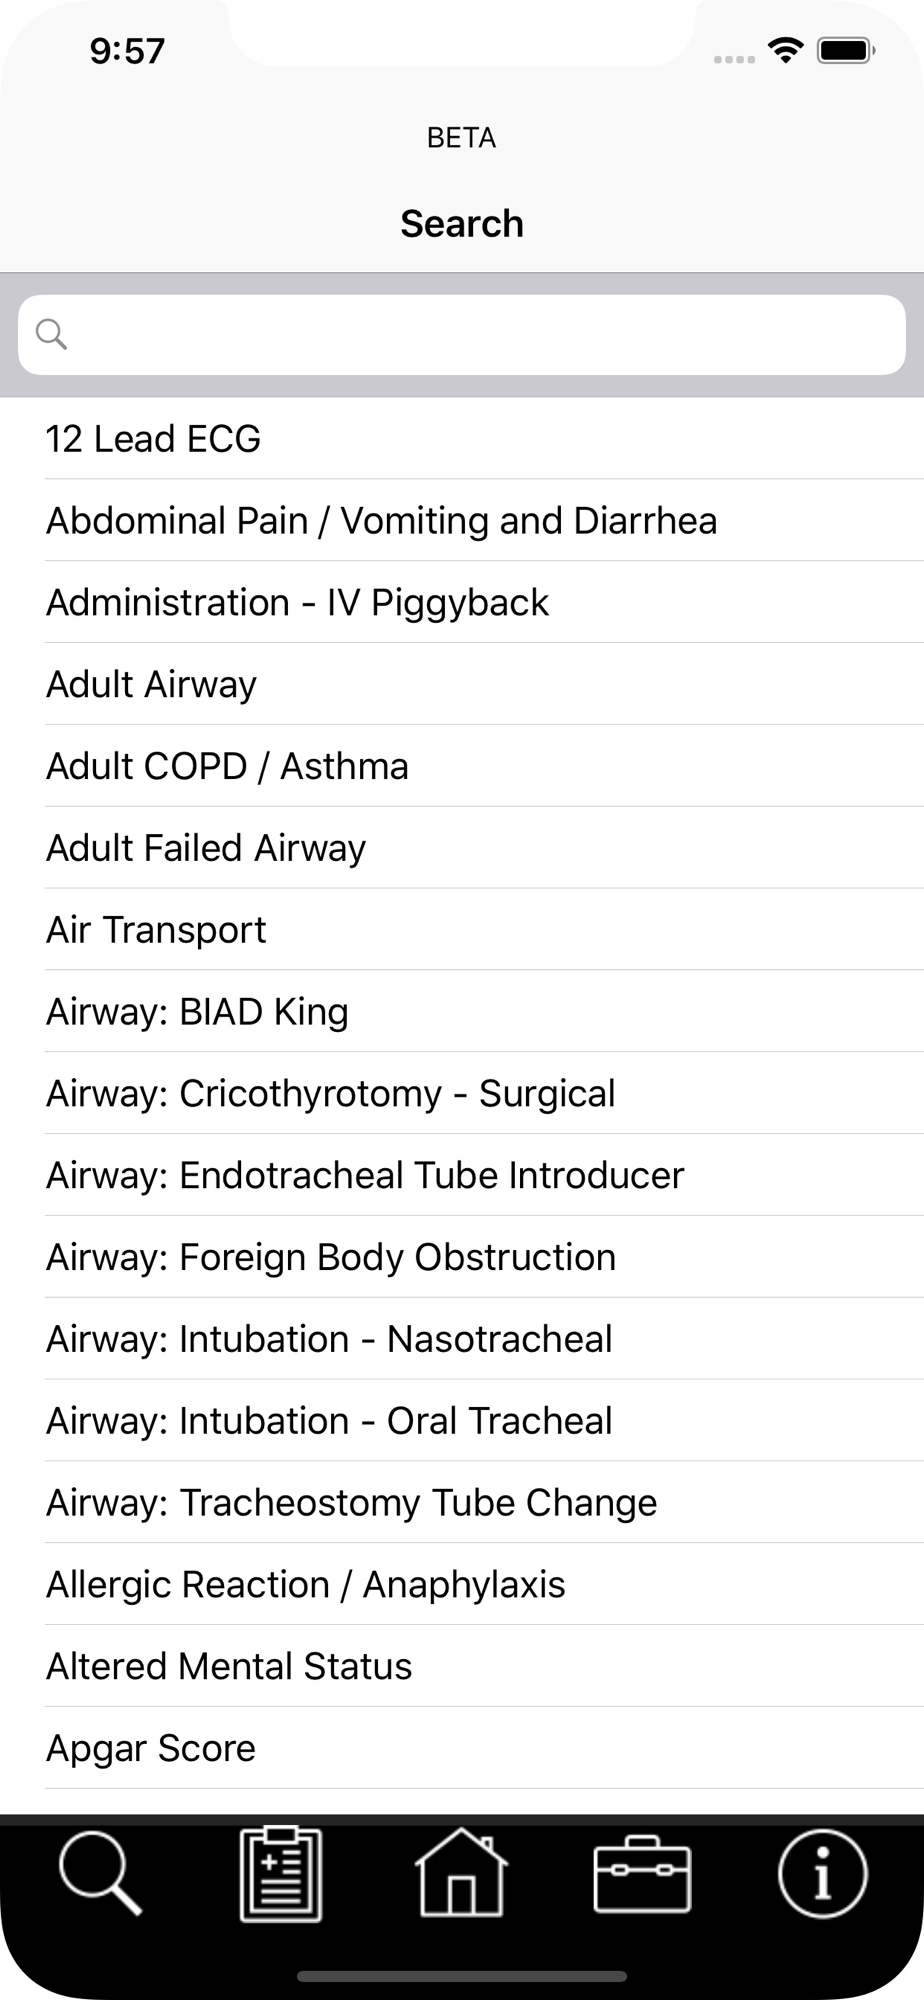
Task: Open the protocols clipboard tab icon
Action: [x=281, y=1873]
